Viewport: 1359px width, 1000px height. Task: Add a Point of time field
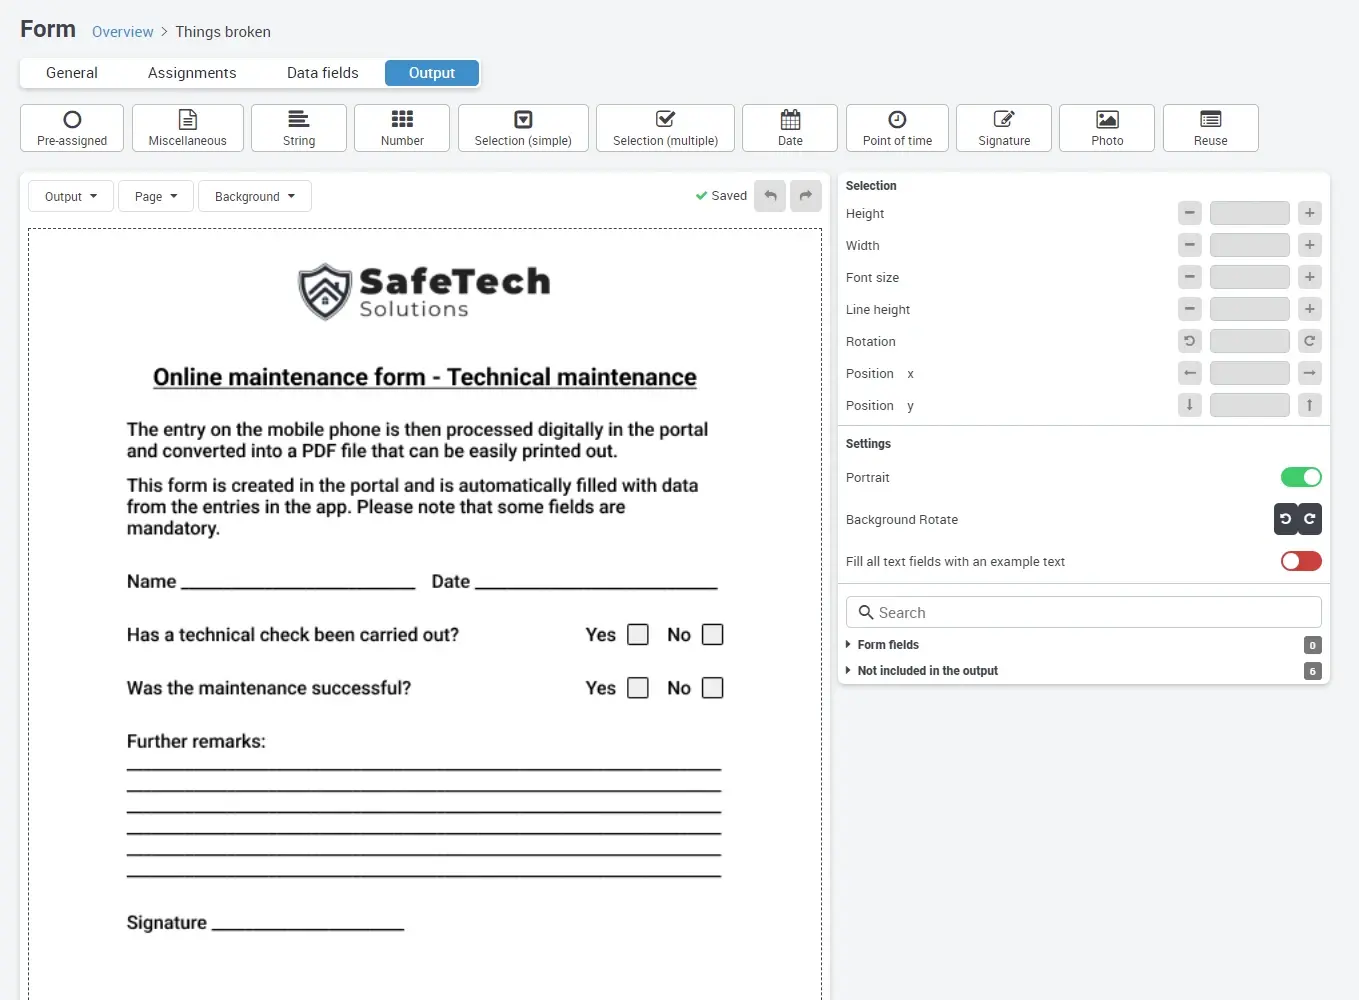896,128
